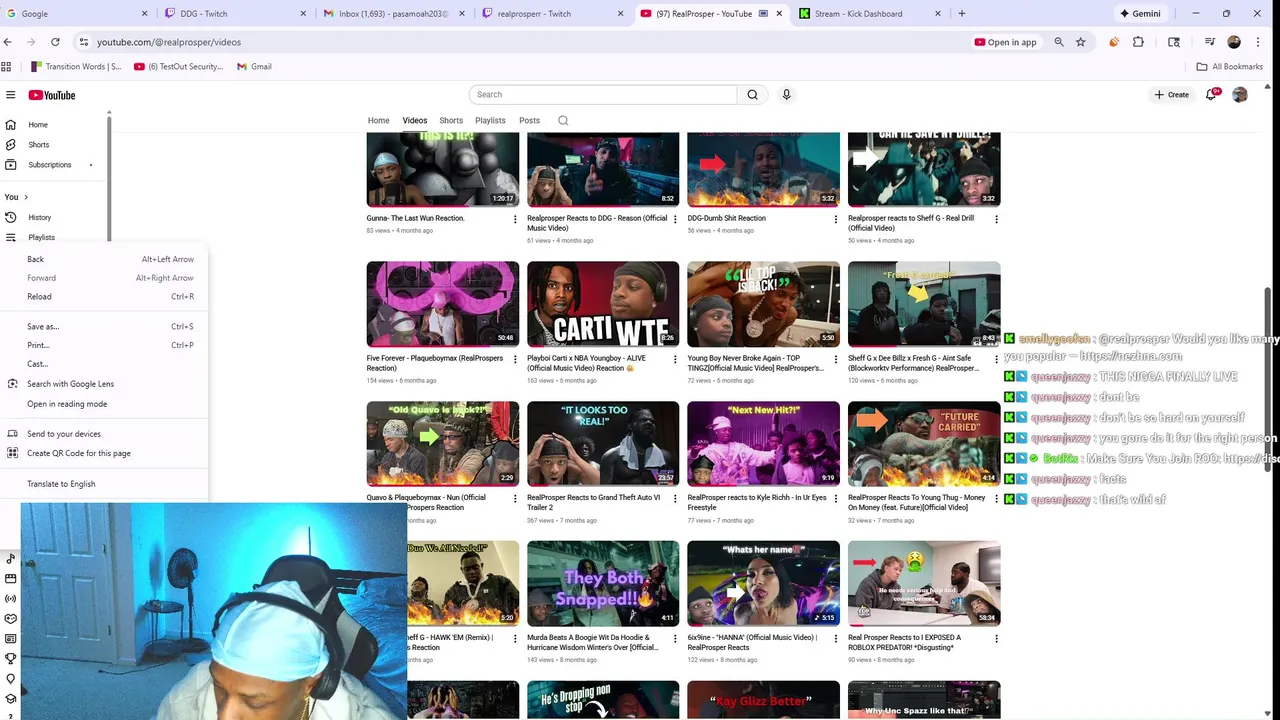Image resolution: width=1280 pixels, height=720 pixels.
Task: Switch to the Stream - Kick Dashboard tab
Action: click(868, 14)
